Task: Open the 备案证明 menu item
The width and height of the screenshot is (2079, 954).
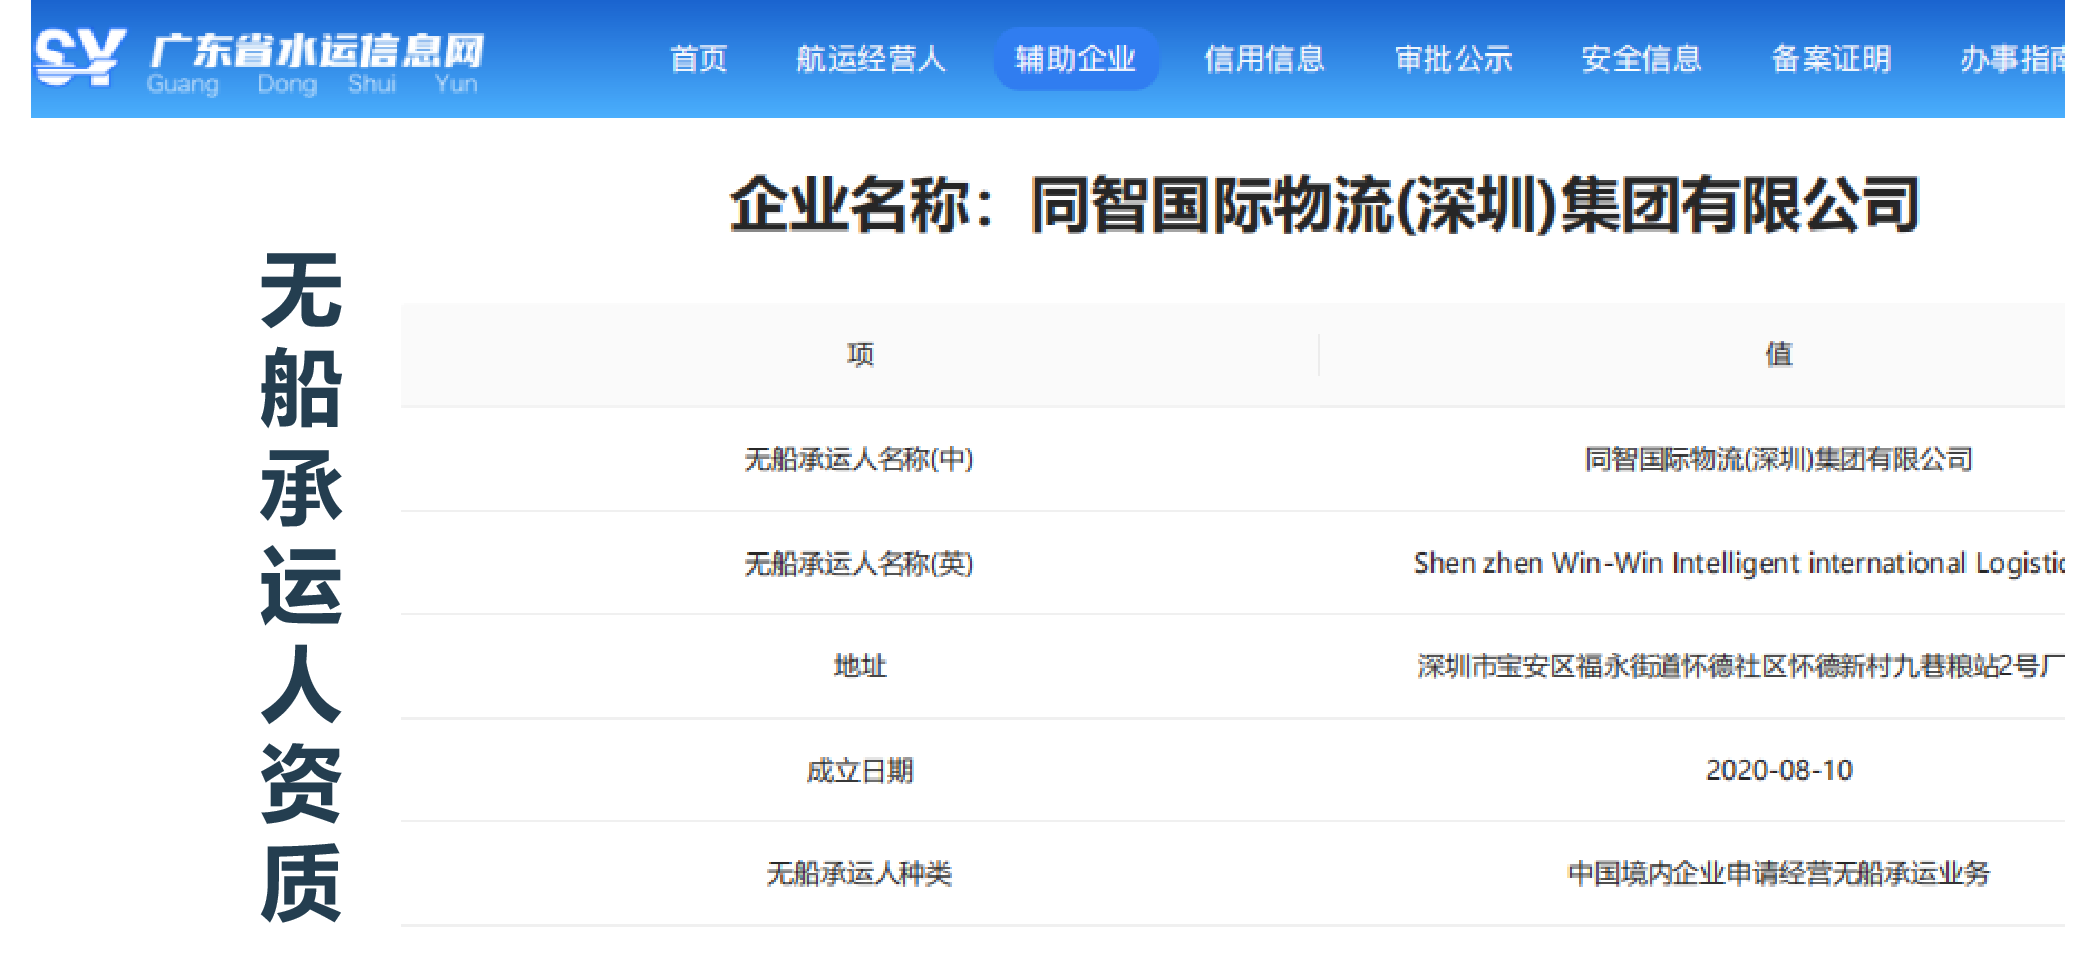Action: point(1831,59)
